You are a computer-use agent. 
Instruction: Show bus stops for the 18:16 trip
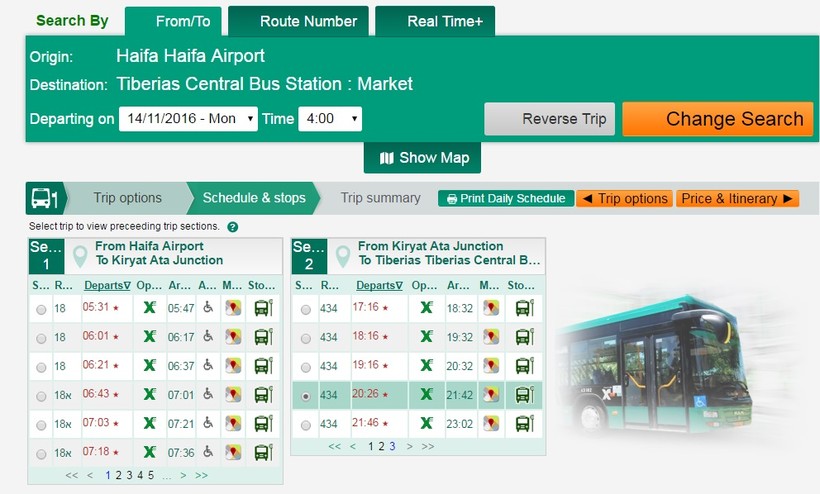(x=525, y=337)
